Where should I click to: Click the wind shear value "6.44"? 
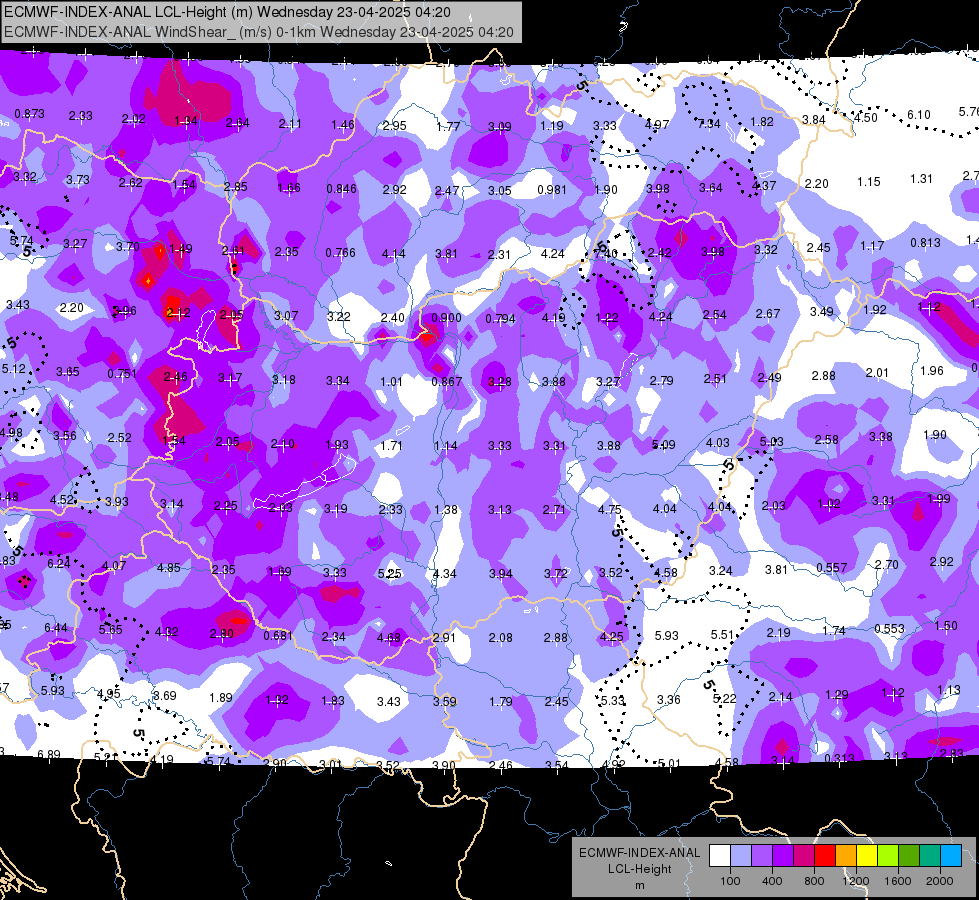tap(56, 628)
